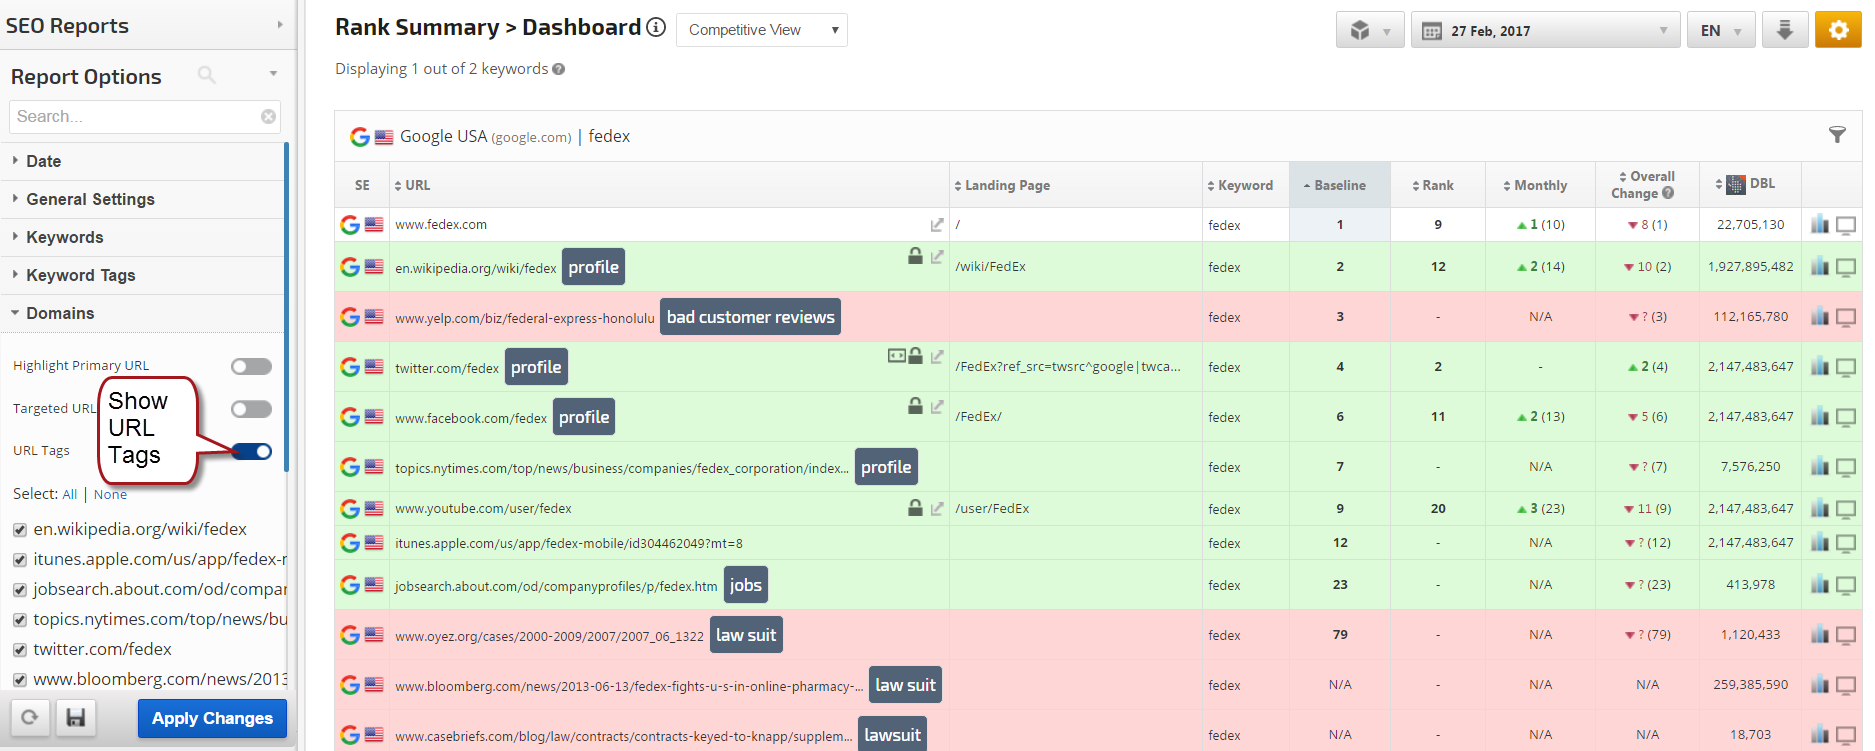Click the save disk icon in sidebar
The width and height of the screenshot is (1875, 751).
(x=75, y=717)
